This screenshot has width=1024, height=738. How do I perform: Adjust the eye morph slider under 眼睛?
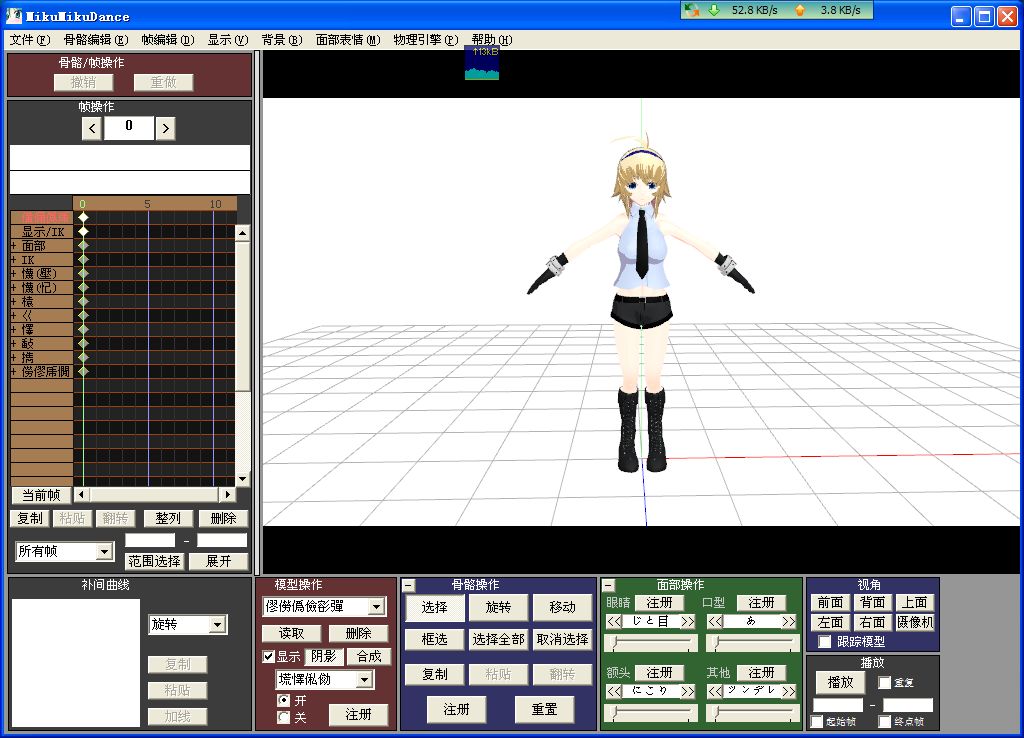tap(652, 643)
